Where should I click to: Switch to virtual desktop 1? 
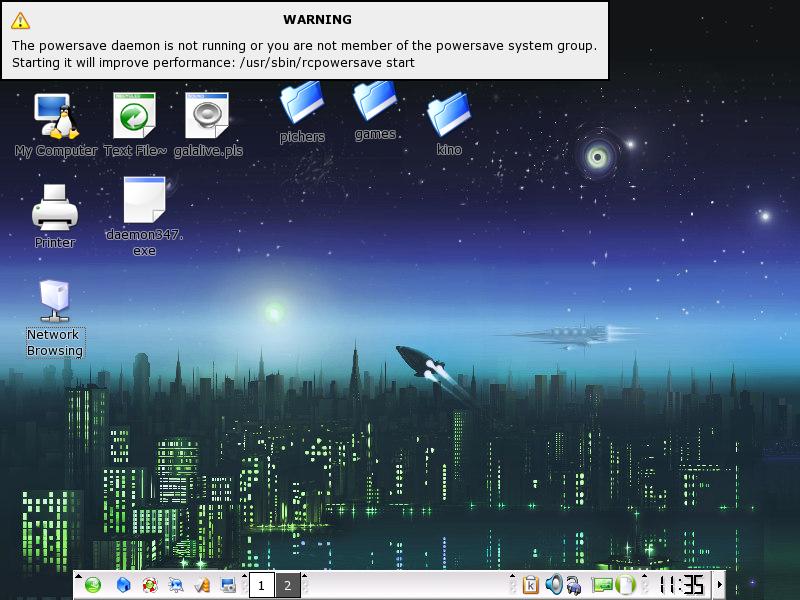(x=261, y=585)
